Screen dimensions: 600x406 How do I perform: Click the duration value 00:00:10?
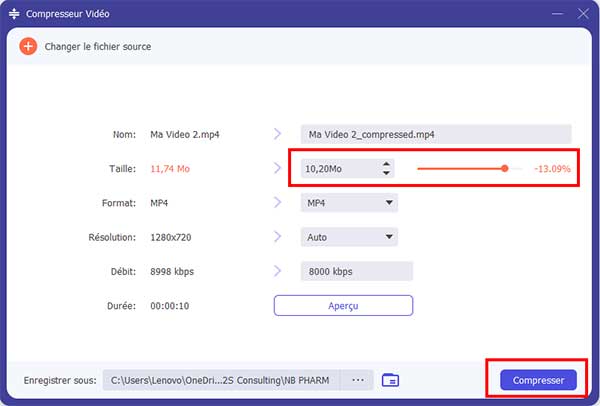[x=170, y=306]
